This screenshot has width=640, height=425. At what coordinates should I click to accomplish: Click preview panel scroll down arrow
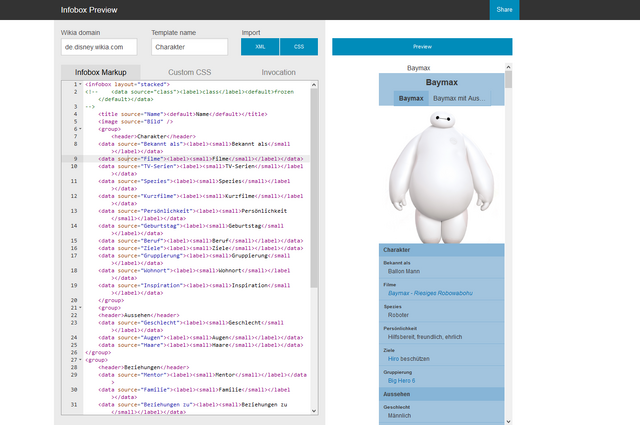pos(508,421)
